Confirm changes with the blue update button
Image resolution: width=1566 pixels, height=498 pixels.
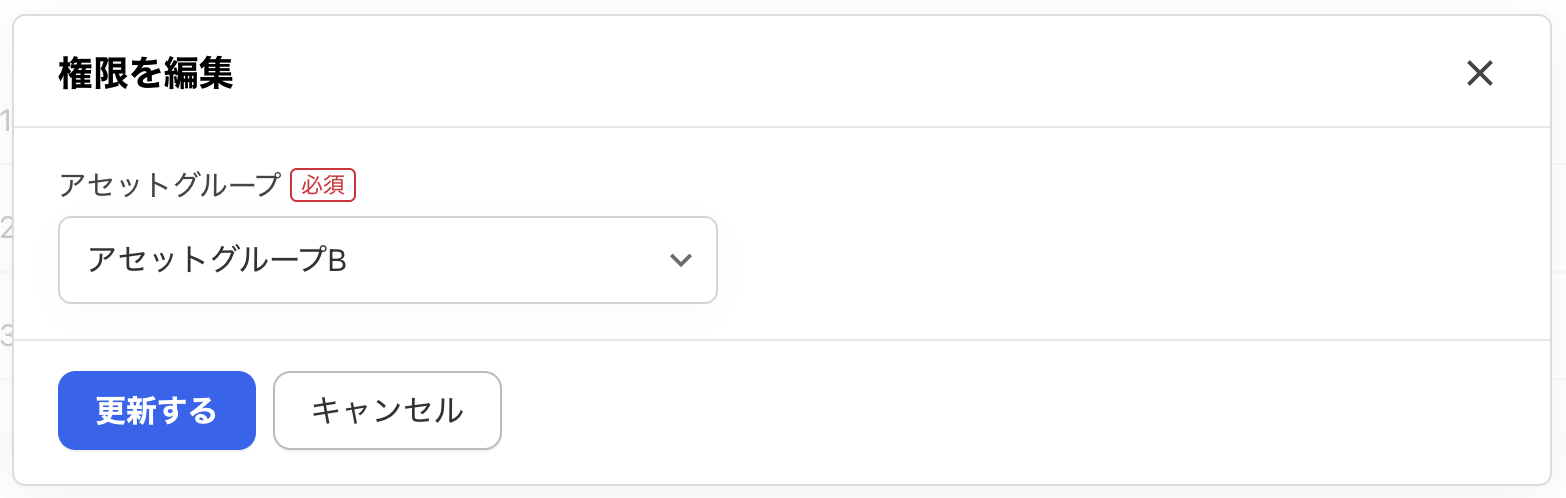157,410
